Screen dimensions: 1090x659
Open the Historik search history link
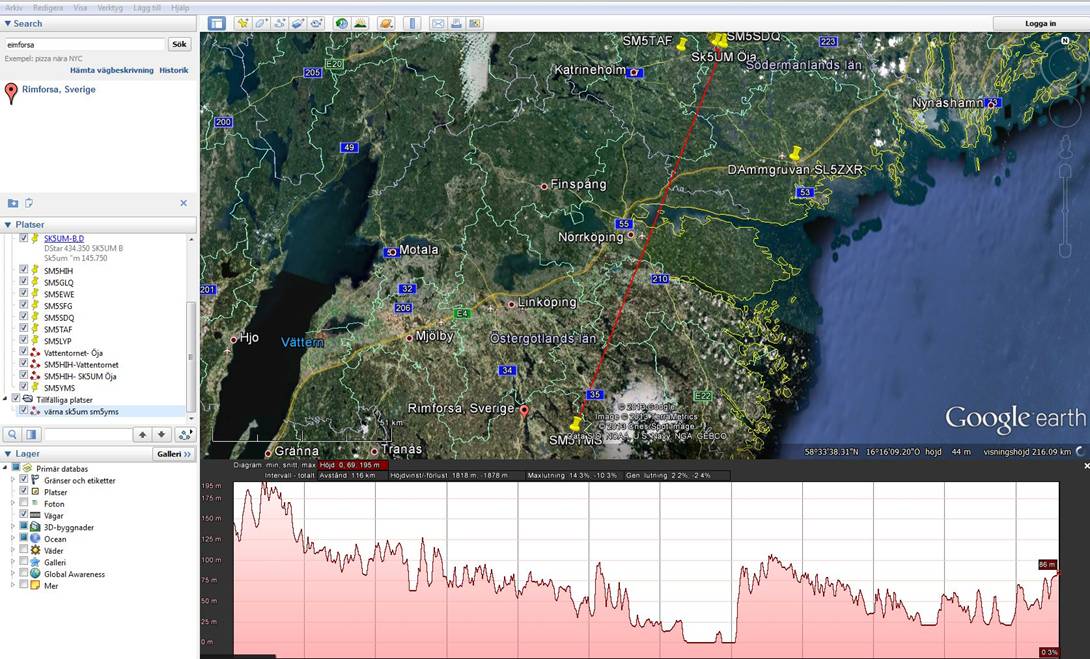coord(174,70)
